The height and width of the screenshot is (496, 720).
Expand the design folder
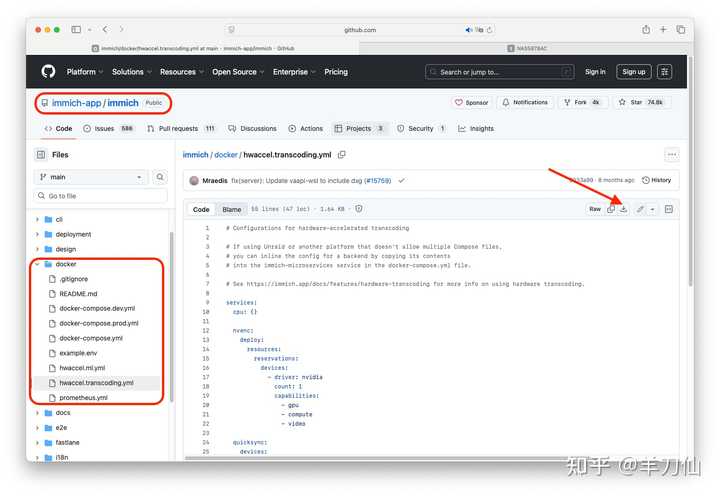[x=37, y=249]
